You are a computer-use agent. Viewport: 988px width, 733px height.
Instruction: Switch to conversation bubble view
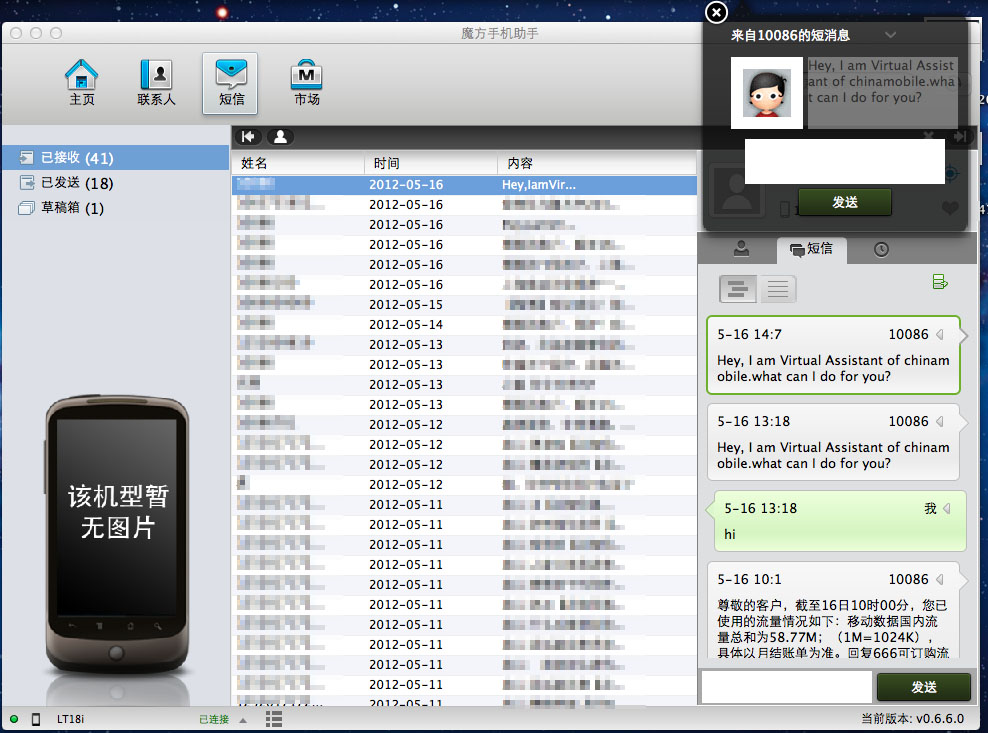738,289
